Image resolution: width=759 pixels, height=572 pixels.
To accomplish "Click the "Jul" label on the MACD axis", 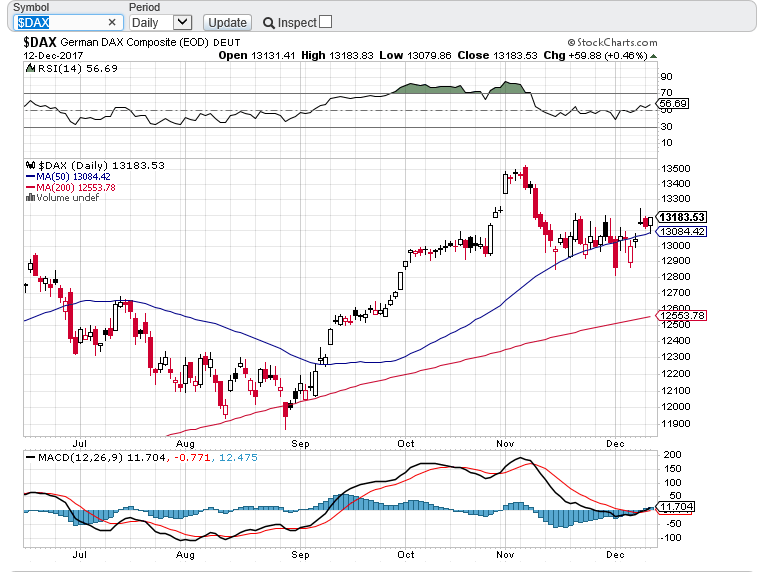I will (79, 555).
